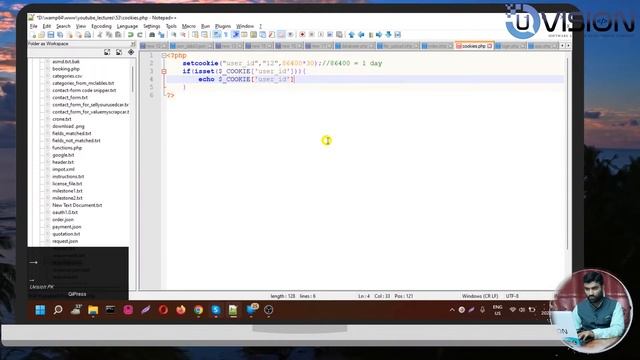Click the blue left arrow toolbar icon
The width and height of the screenshot is (640, 360).
click(361, 35)
